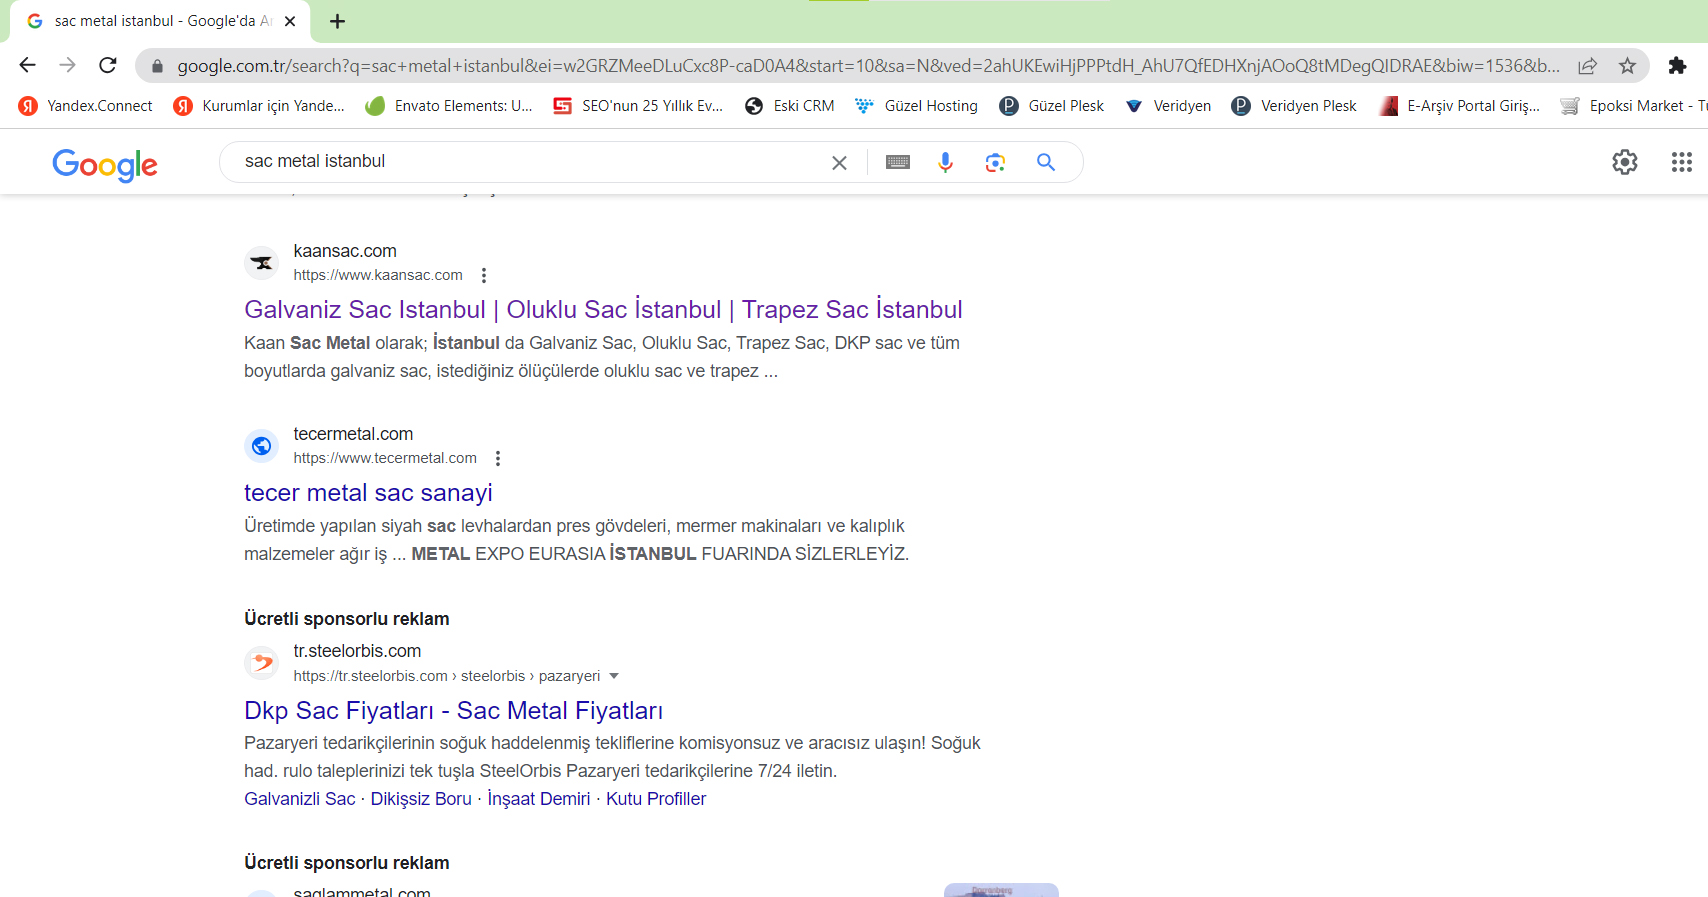The image size is (1708, 897).
Task: Open the Epoksi Market bookmark
Action: pos(1634,106)
